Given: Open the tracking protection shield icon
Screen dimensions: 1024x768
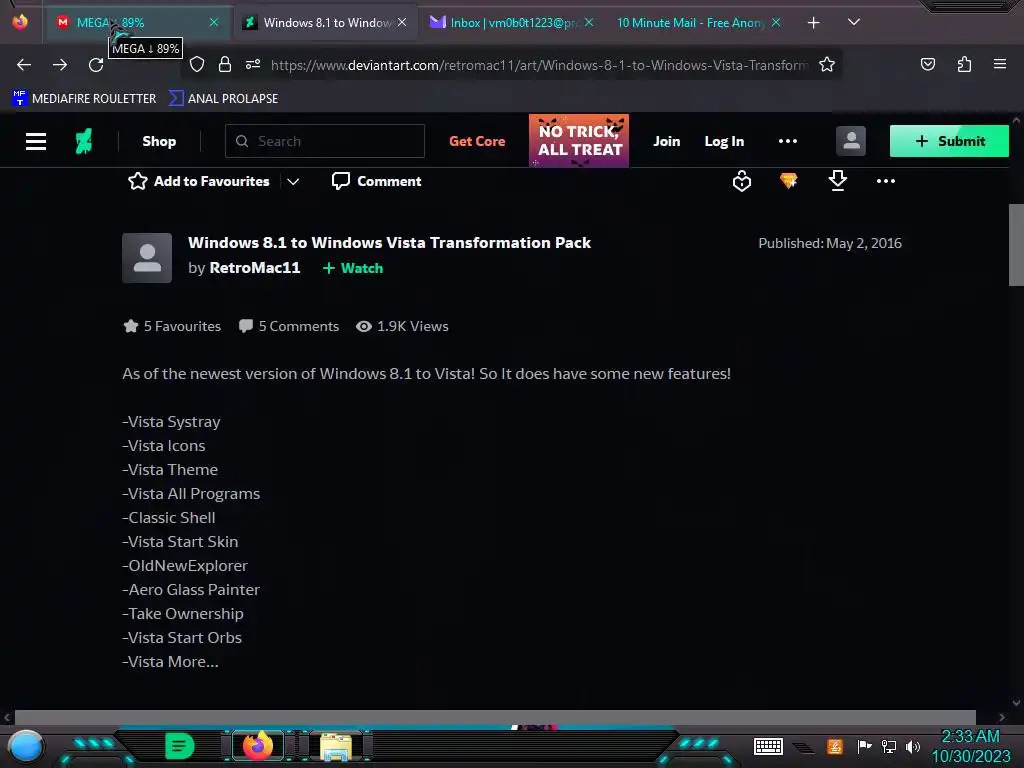Looking at the screenshot, I should tap(197, 64).
